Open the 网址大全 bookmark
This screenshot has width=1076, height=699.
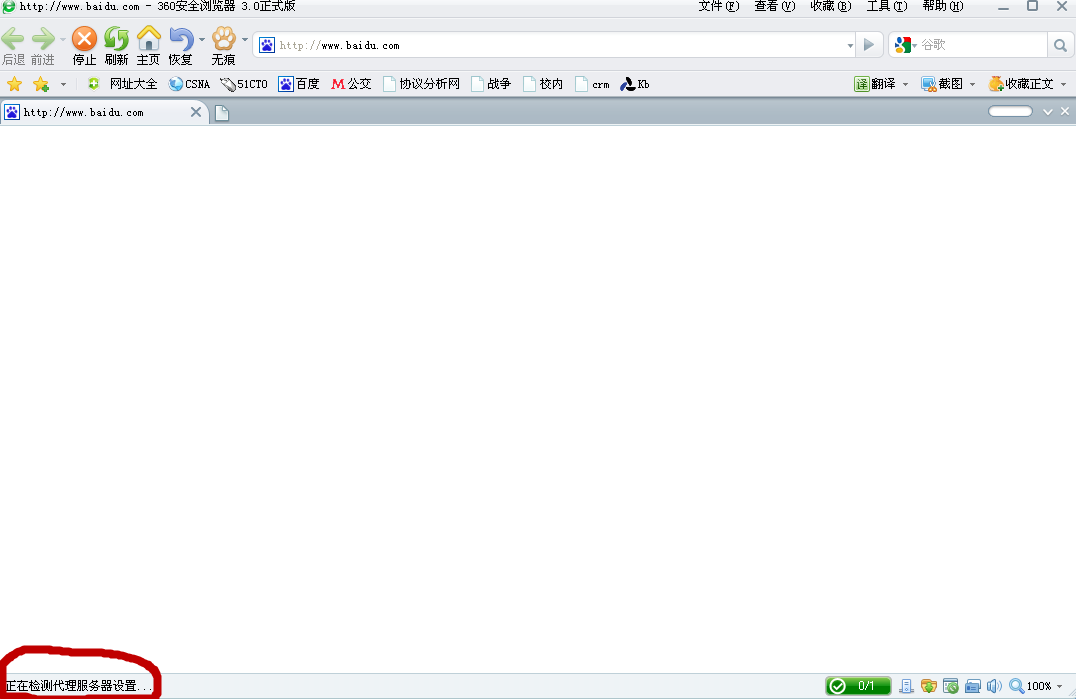[123, 84]
